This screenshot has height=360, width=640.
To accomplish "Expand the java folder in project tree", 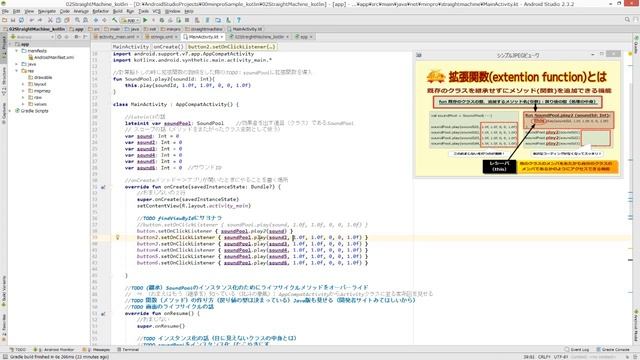I will (17, 64).
